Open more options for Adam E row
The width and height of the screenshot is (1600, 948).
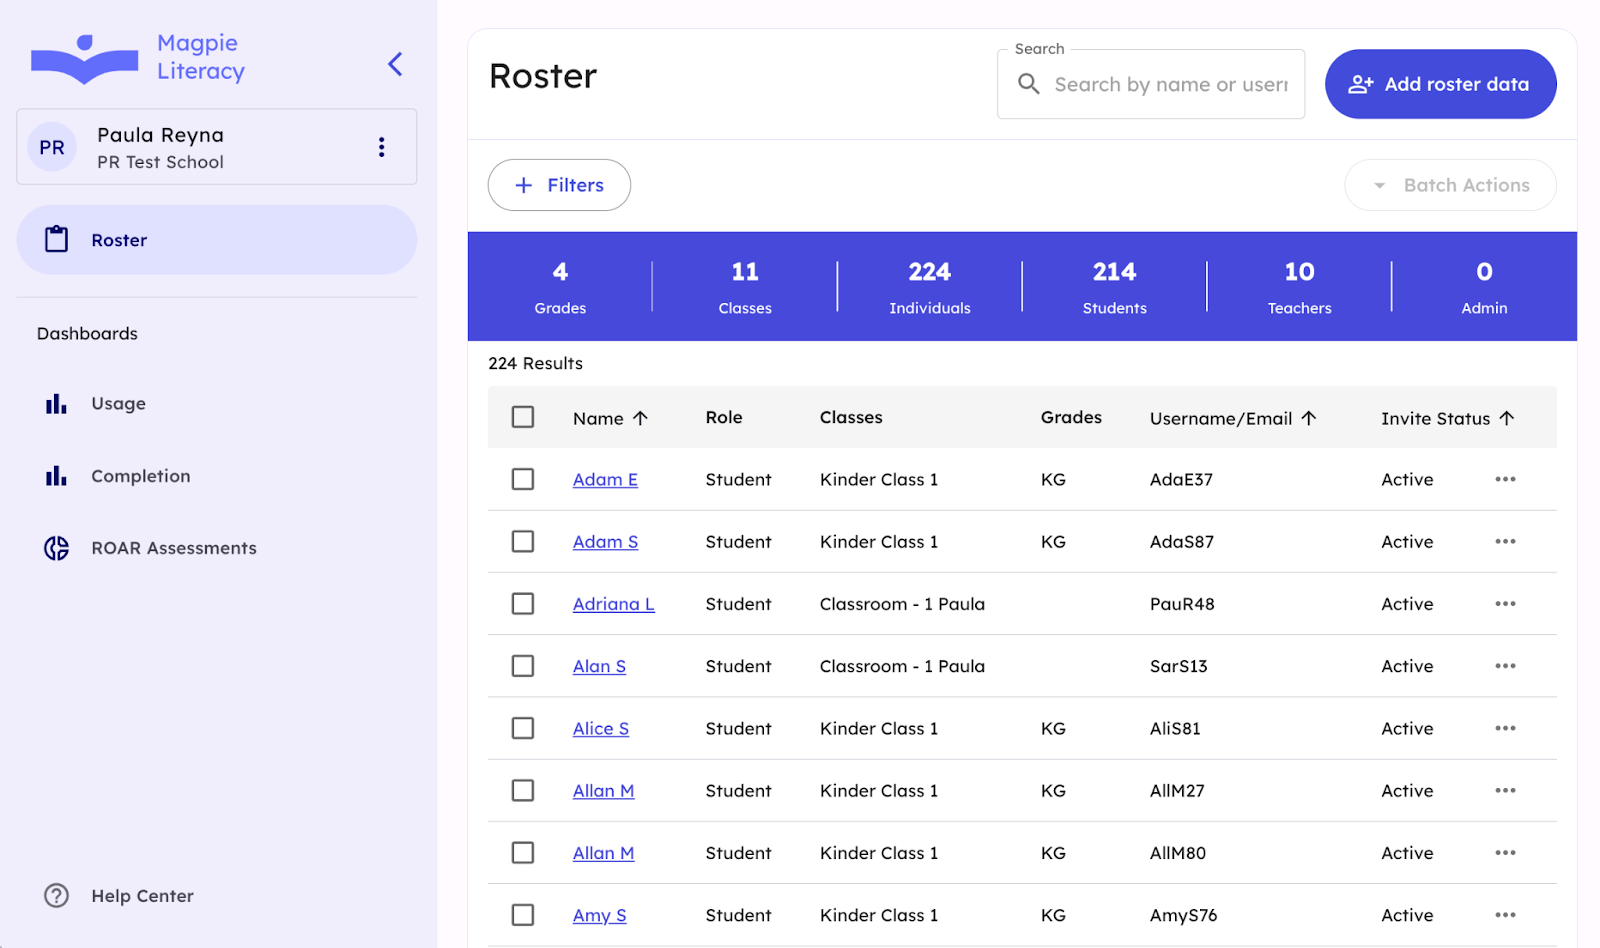click(1505, 480)
